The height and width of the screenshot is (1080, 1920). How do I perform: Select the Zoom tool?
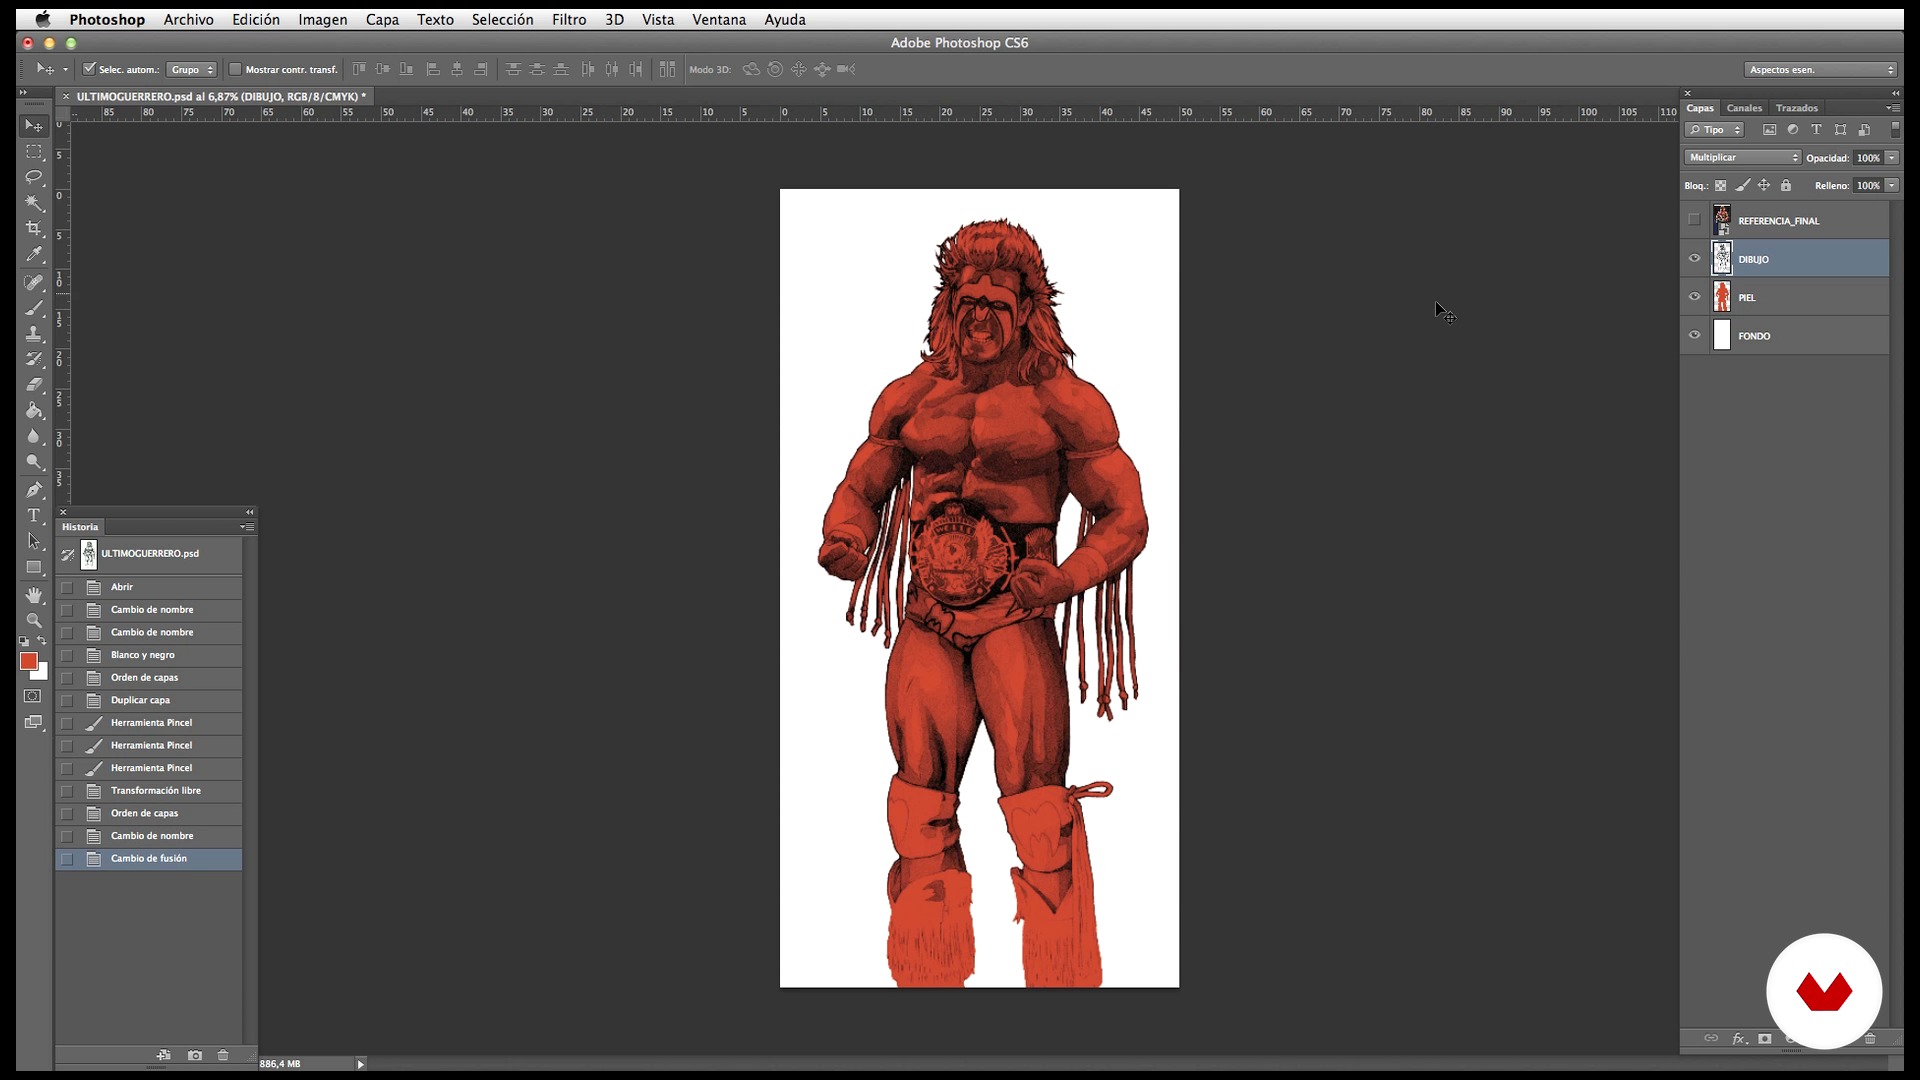[x=34, y=620]
